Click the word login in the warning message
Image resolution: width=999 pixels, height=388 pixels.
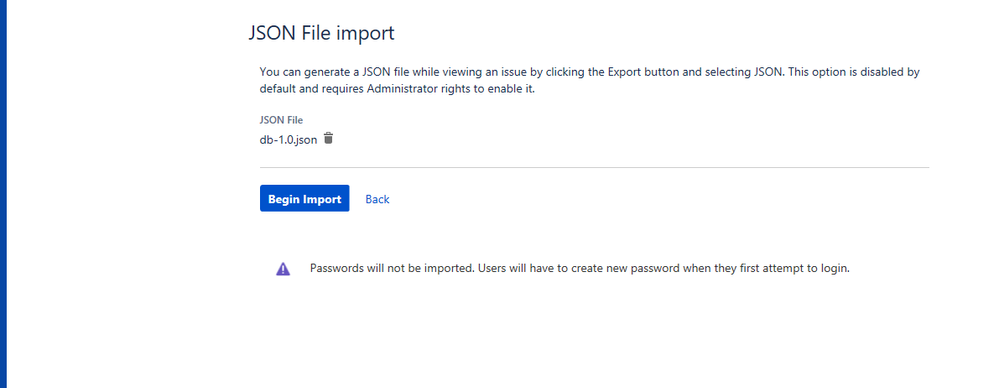click(x=835, y=269)
